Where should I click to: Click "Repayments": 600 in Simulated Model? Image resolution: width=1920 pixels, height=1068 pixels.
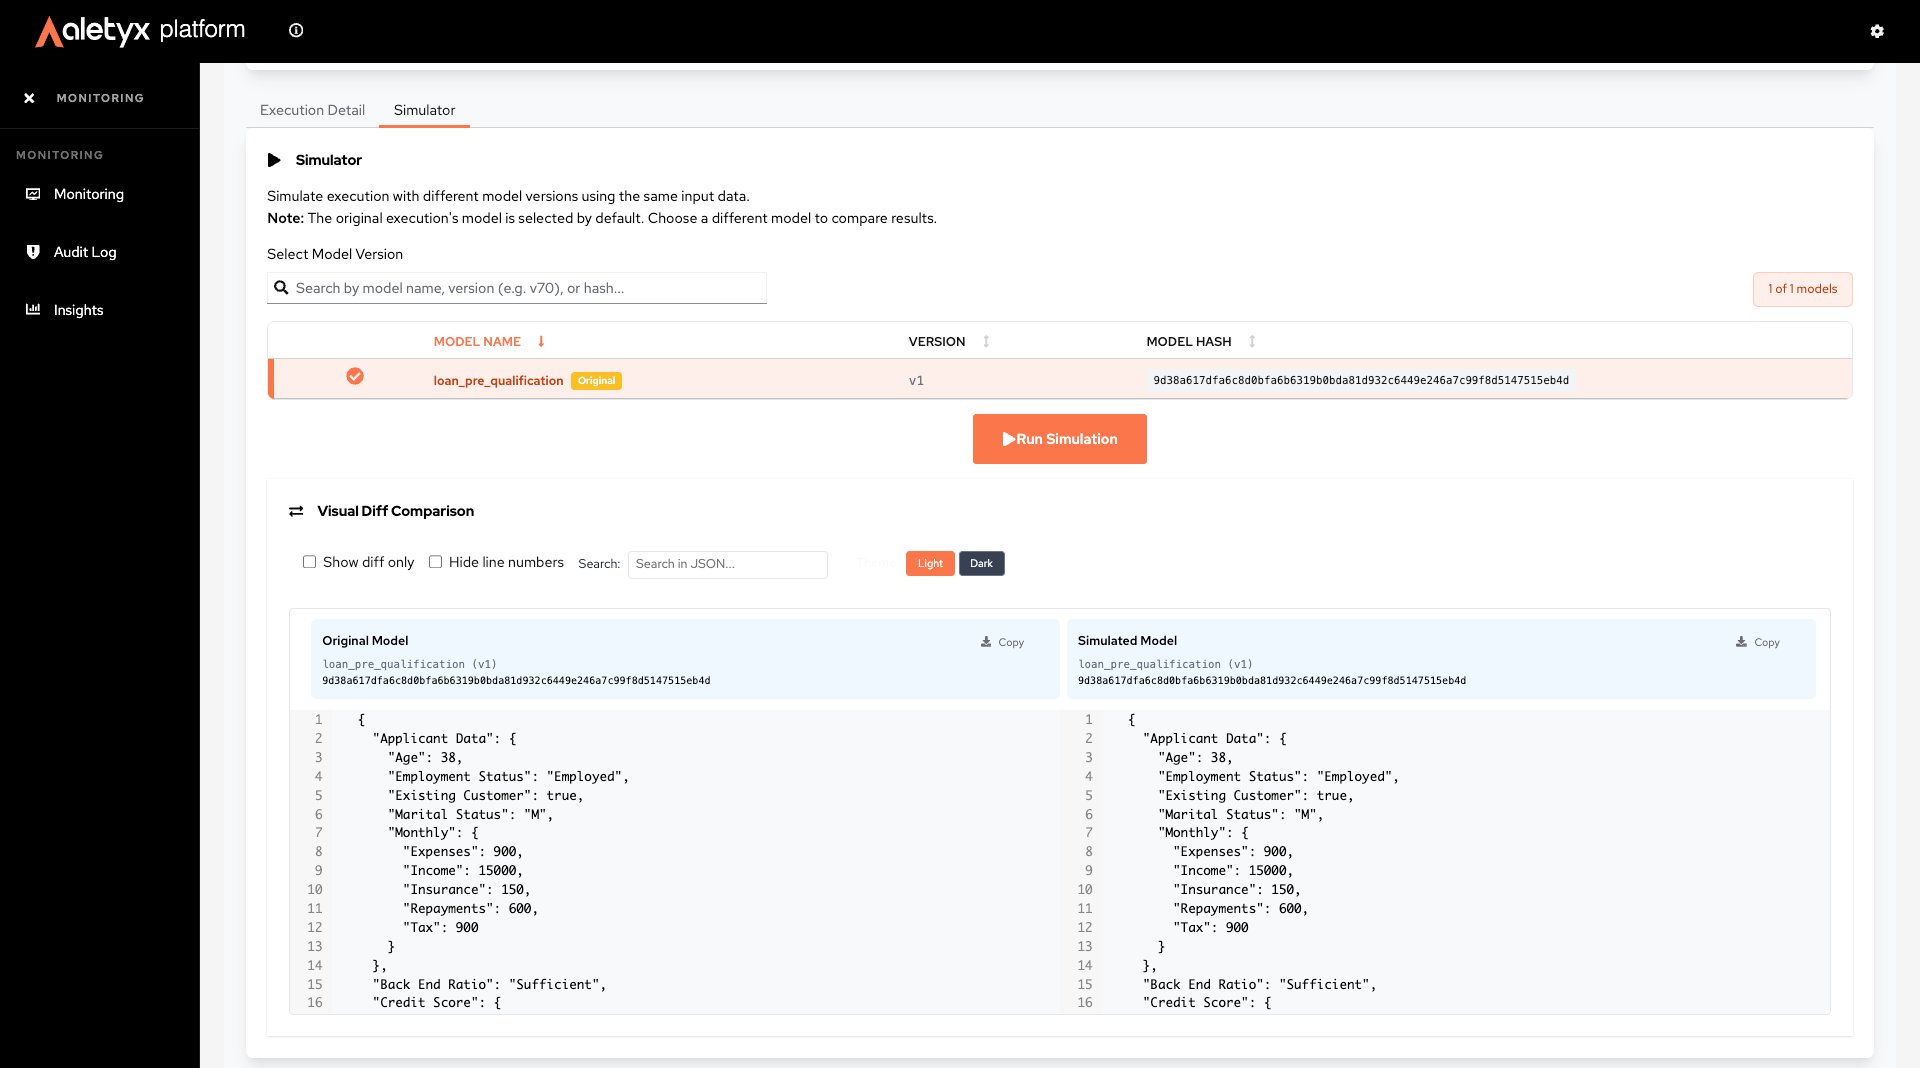tap(1241, 909)
